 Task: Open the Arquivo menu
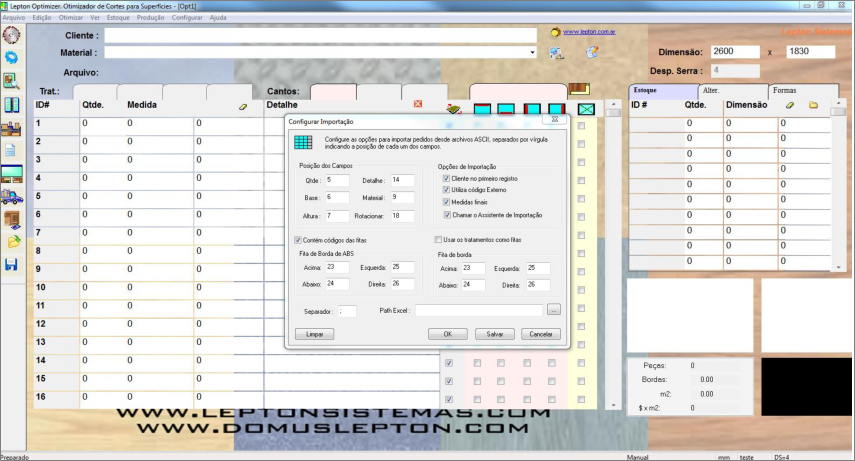pyautogui.click(x=14, y=17)
